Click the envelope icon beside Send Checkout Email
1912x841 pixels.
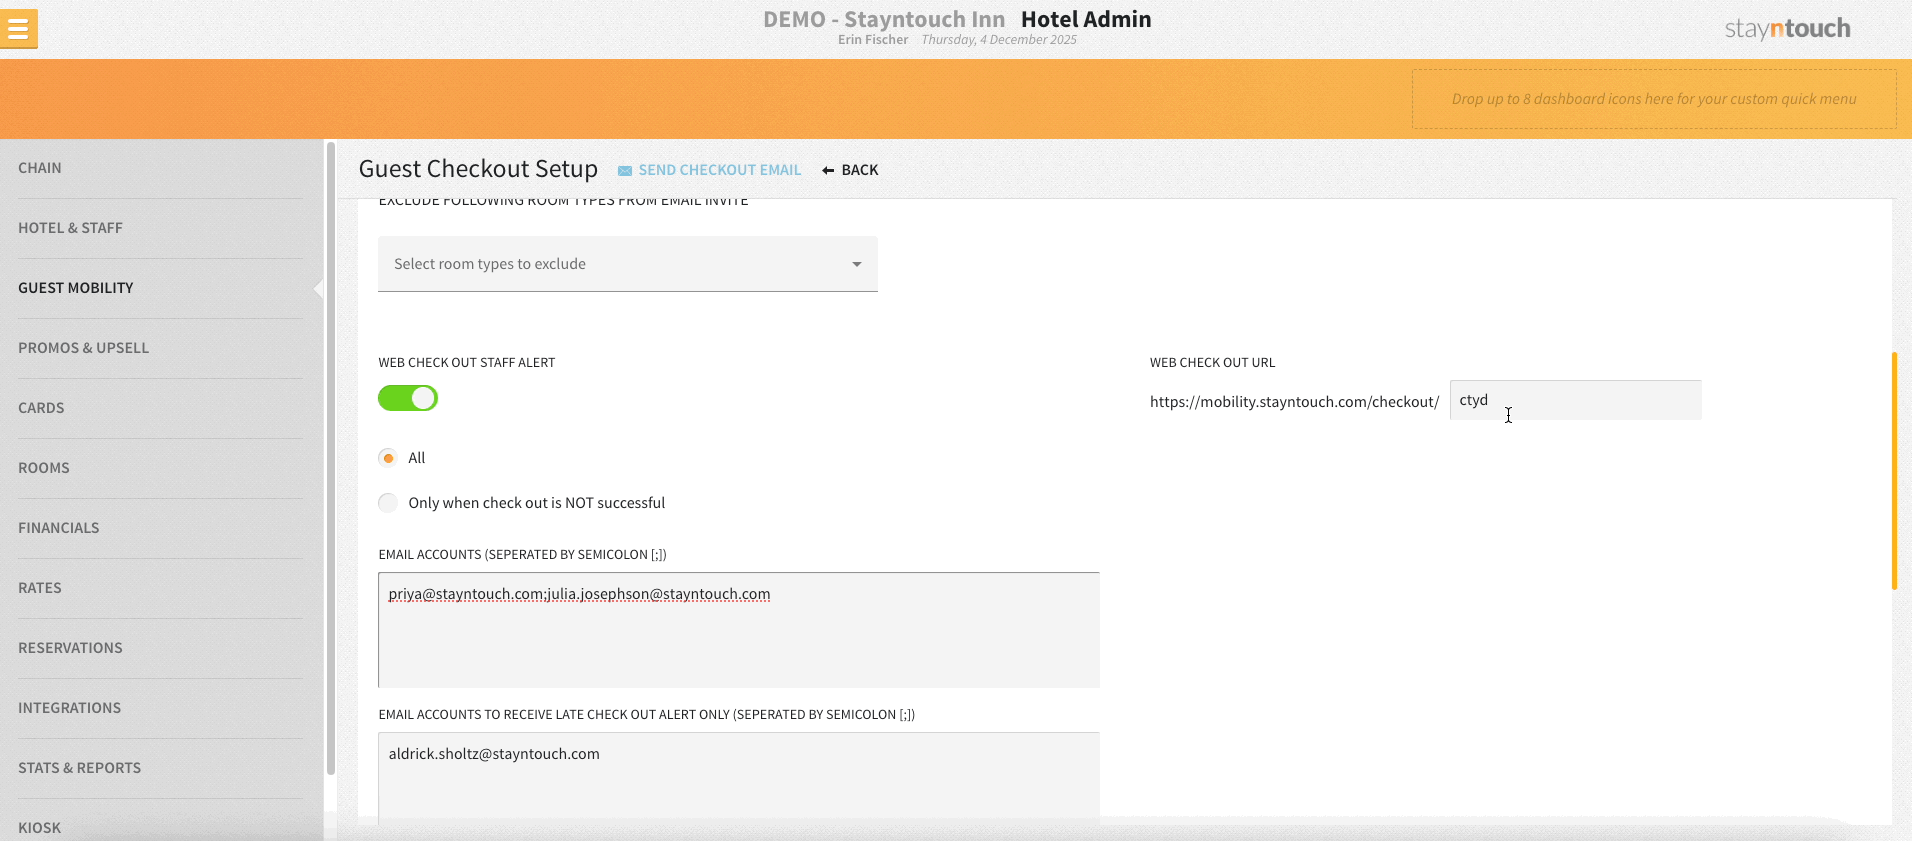pos(625,171)
